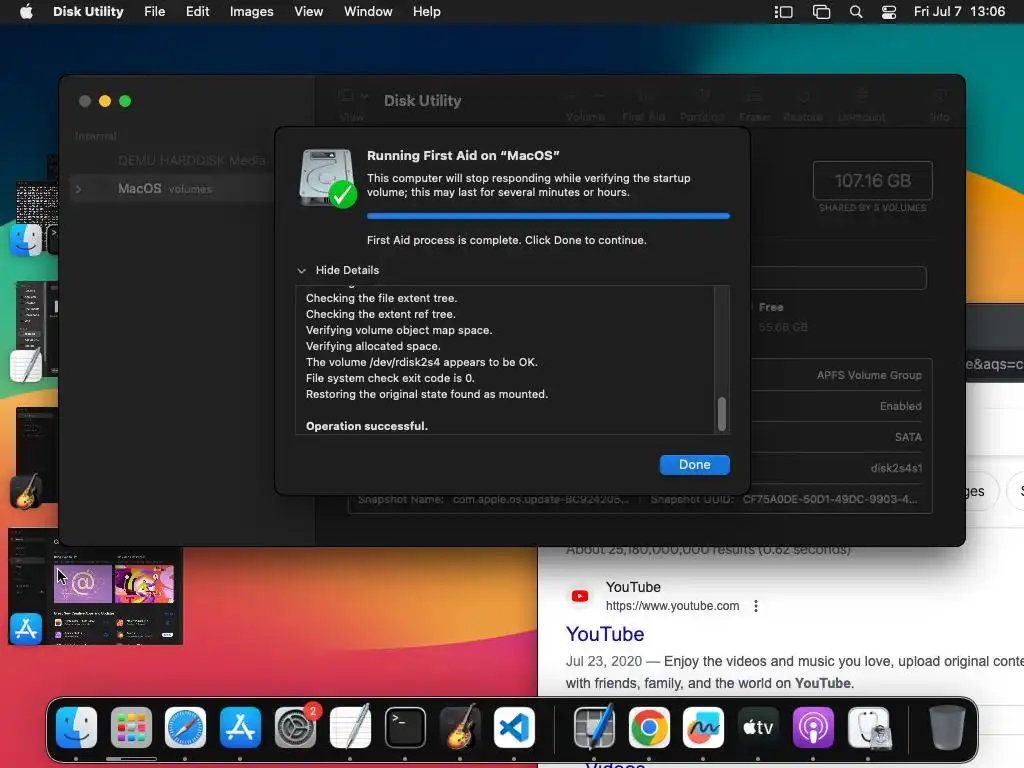Image resolution: width=1024 pixels, height=768 pixels.
Task: Click the Volume add/remove toolbar control
Action: (585, 104)
